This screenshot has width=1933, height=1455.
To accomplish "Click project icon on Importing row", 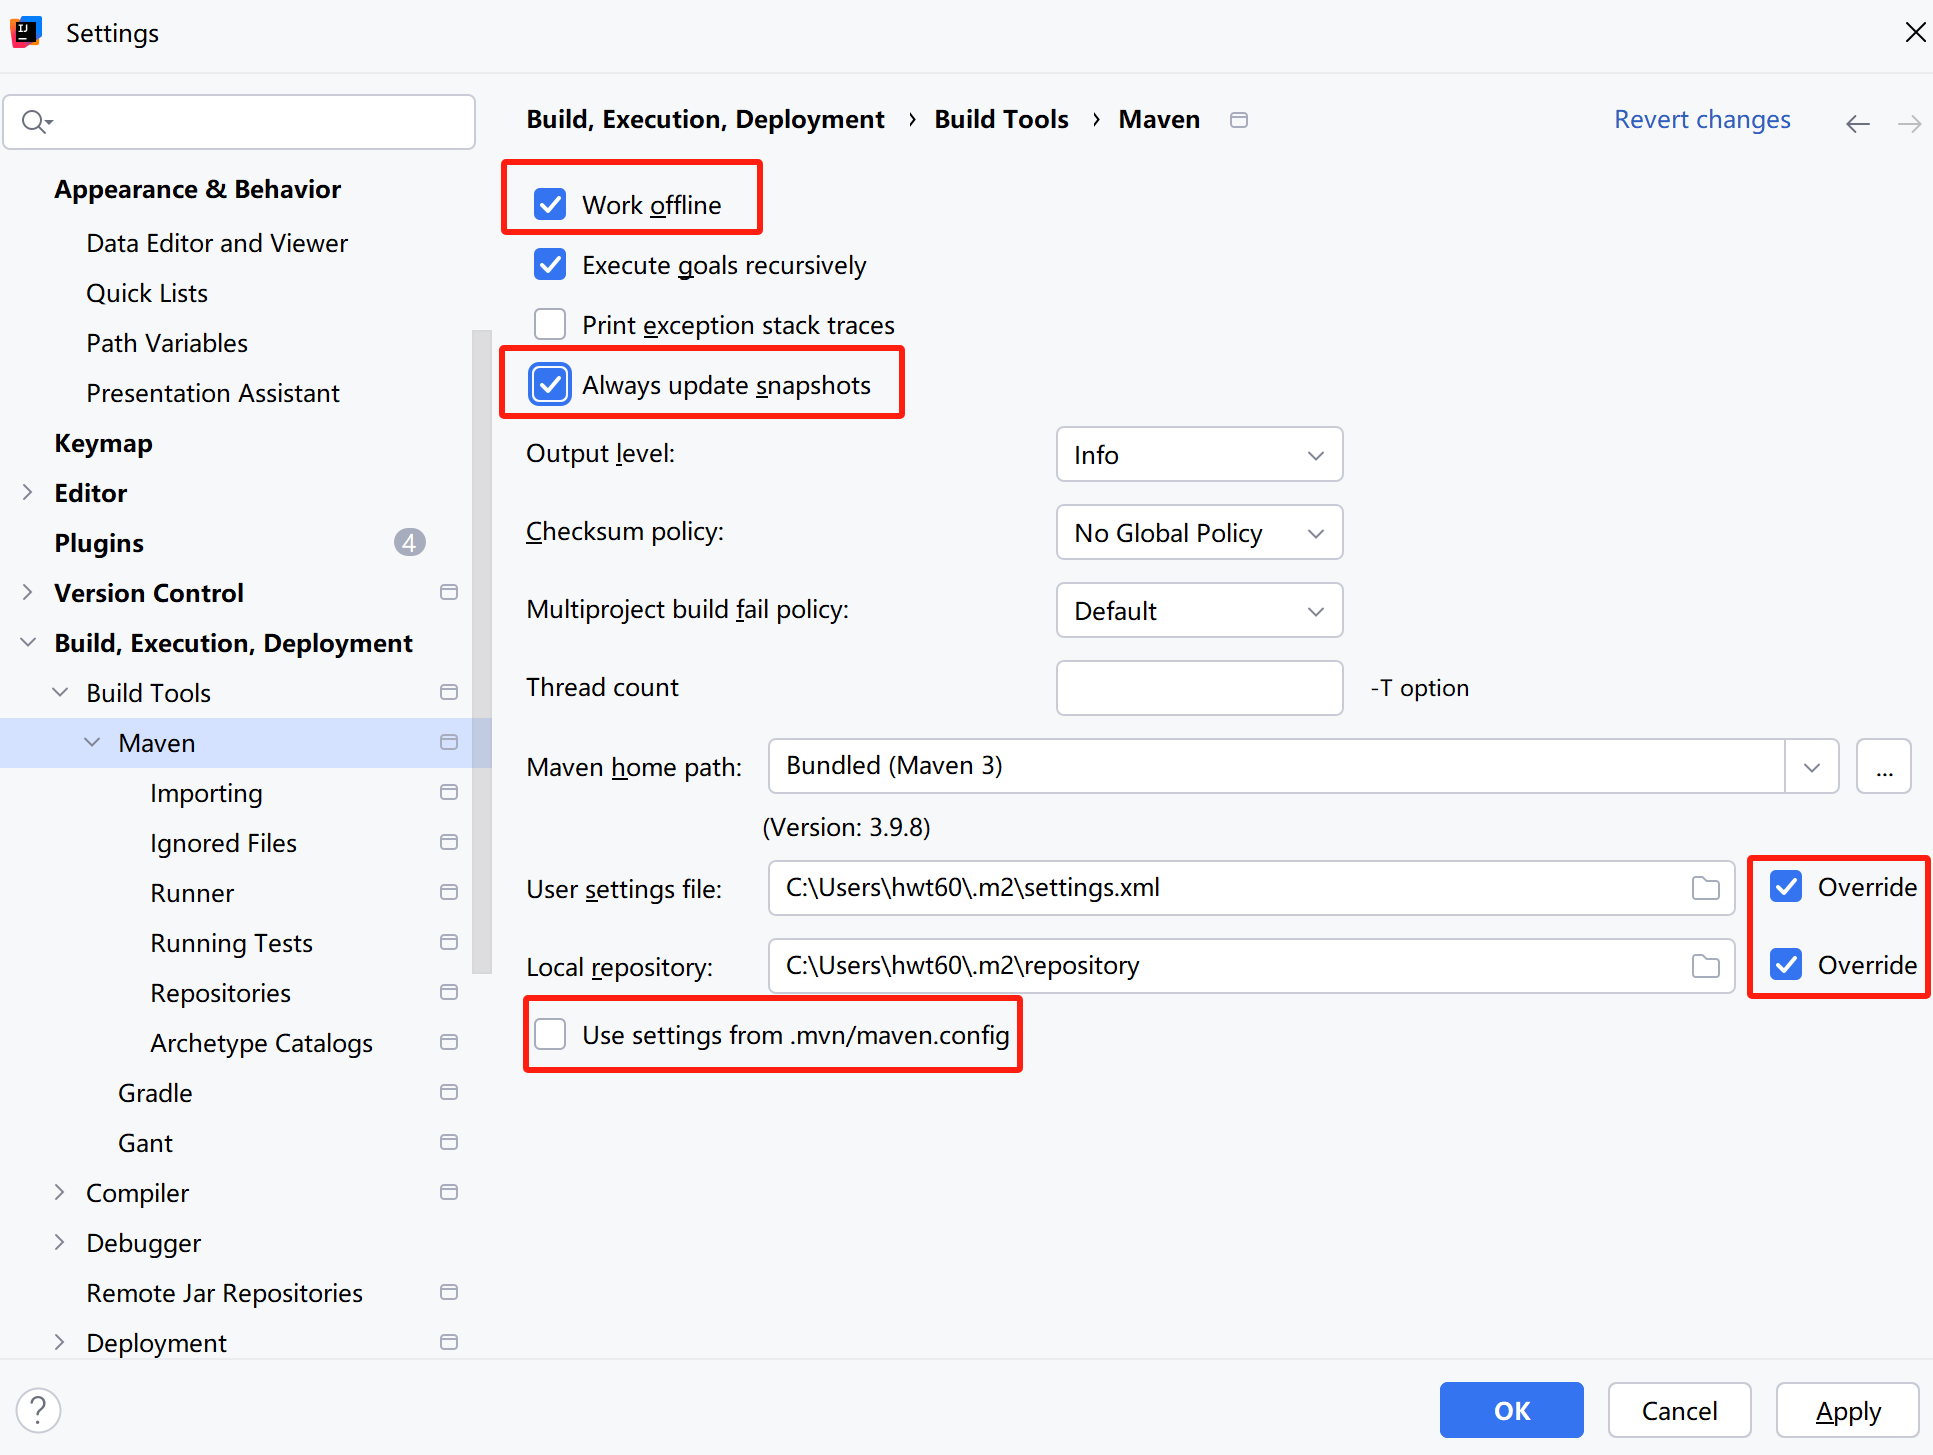I will (x=449, y=792).
